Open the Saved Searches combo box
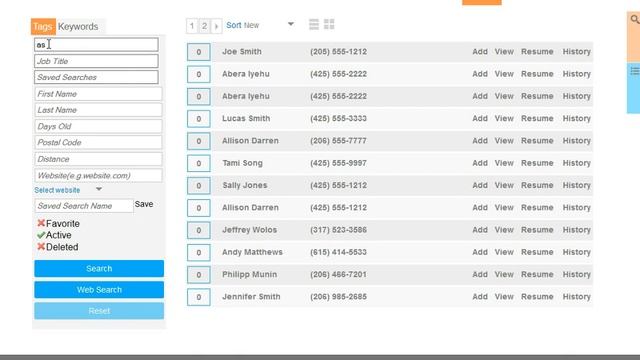Viewport: 640px width, 360px height. (x=96, y=77)
